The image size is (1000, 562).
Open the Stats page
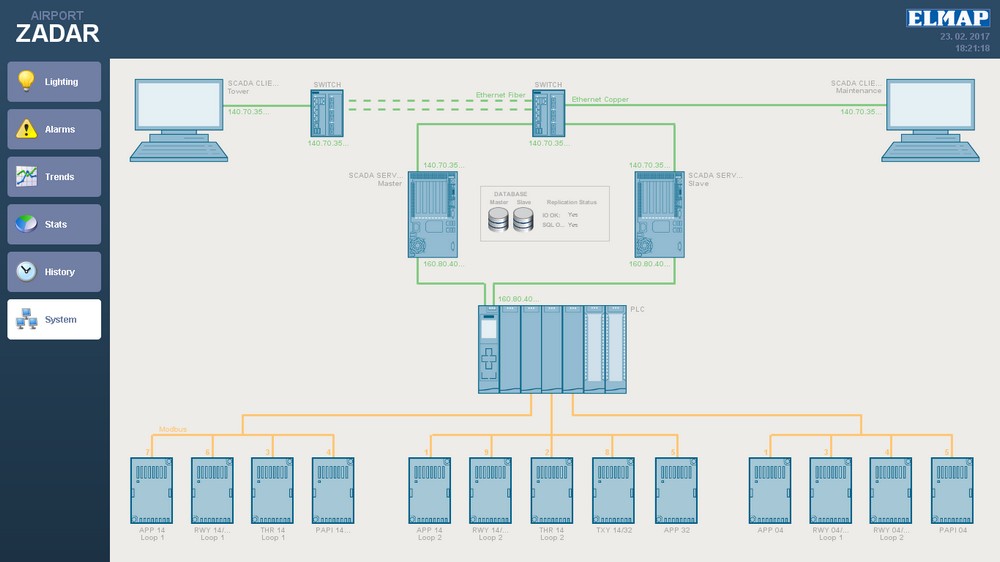pyautogui.click(x=54, y=224)
